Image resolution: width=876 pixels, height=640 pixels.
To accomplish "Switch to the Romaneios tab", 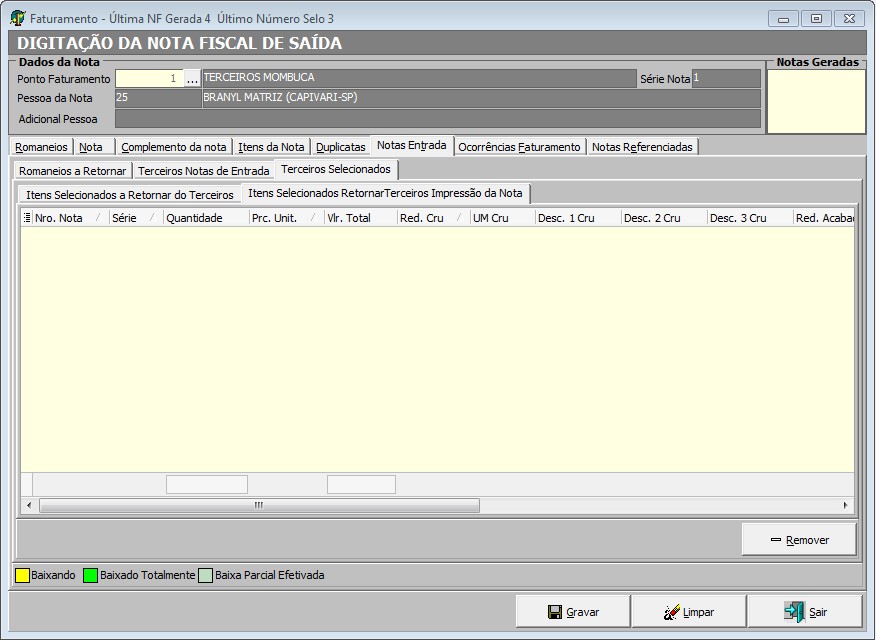I will coord(42,147).
